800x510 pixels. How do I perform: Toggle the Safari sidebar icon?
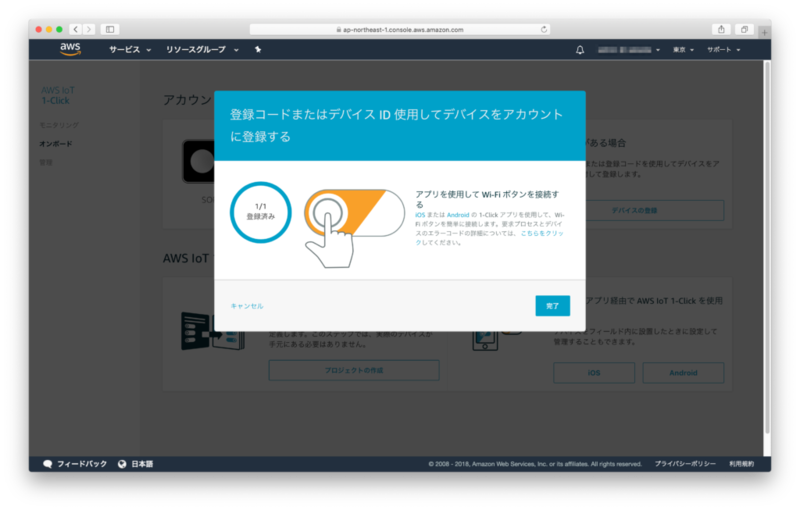click(x=110, y=29)
